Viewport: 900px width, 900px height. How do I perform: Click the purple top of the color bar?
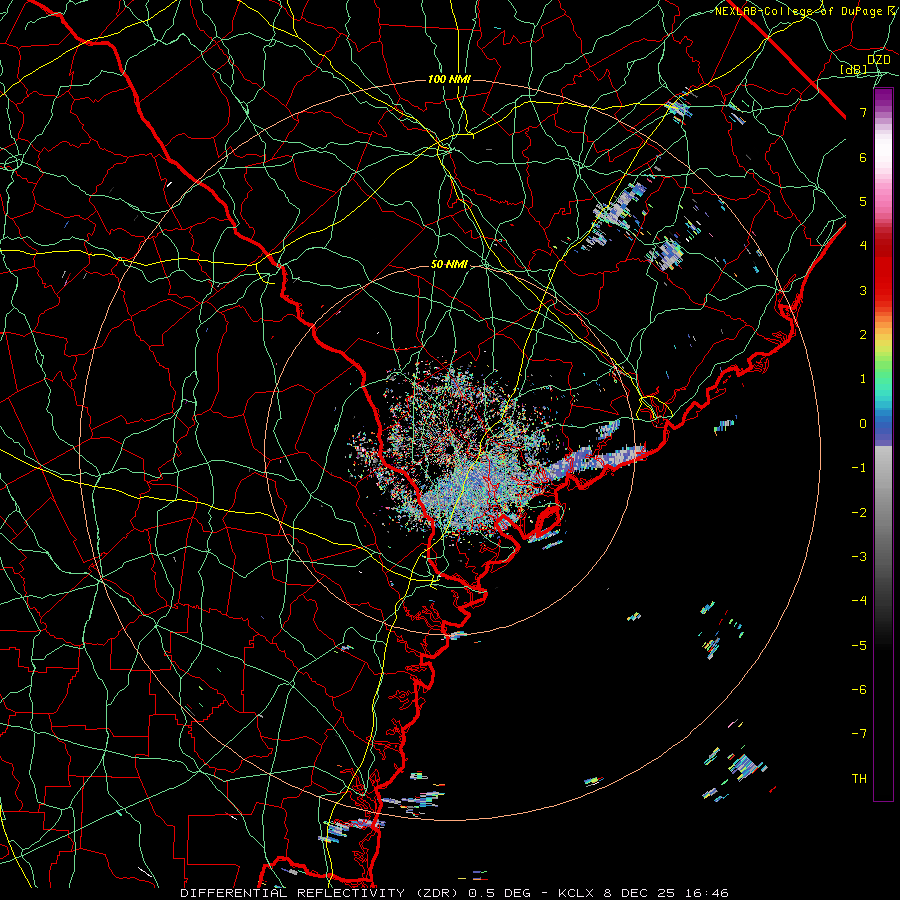tap(883, 98)
